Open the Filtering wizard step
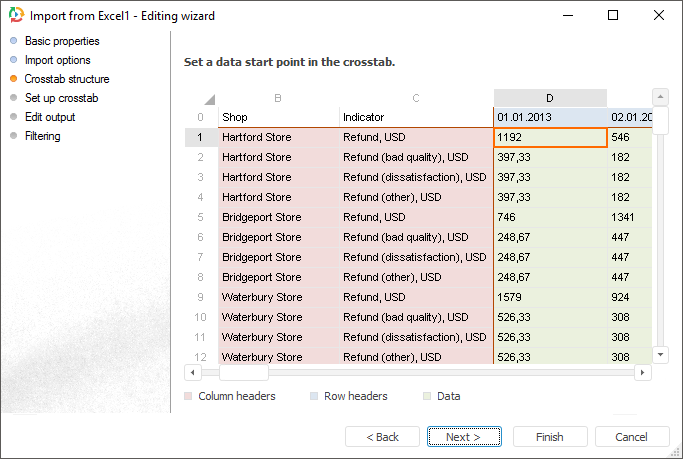The width and height of the screenshot is (683, 459). (42, 136)
